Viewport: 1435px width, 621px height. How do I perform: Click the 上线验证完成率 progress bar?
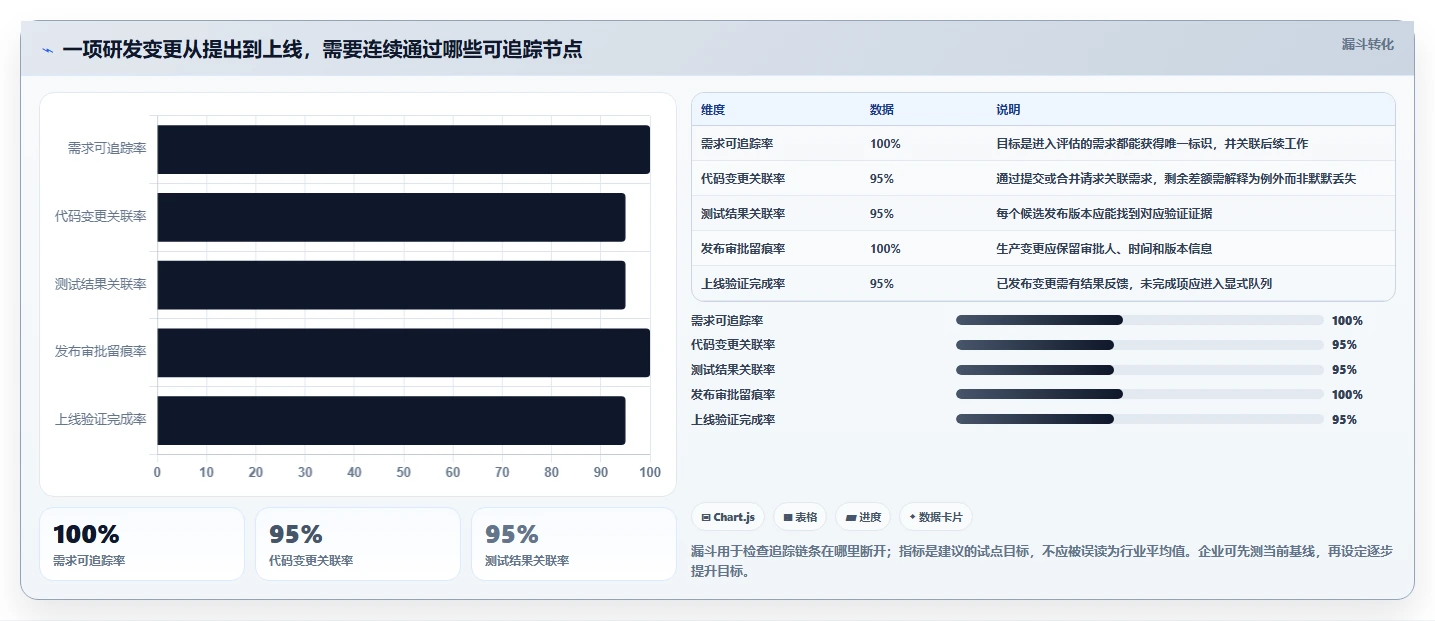(x=1139, y=419)
